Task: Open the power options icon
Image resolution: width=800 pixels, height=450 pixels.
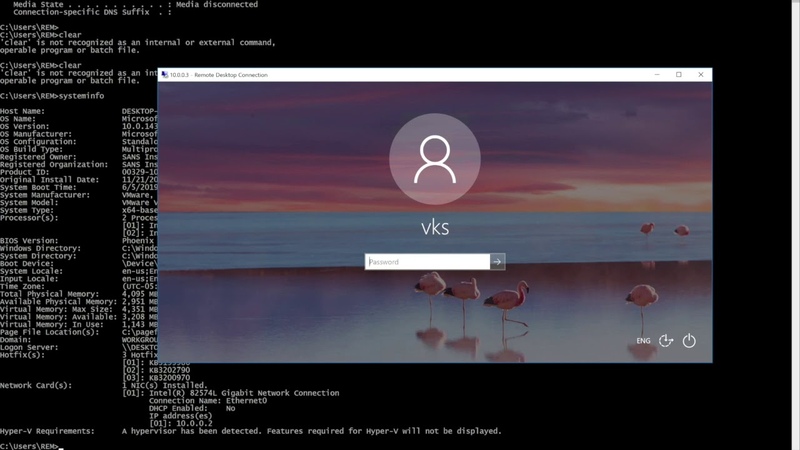Action: pos(689,341)
